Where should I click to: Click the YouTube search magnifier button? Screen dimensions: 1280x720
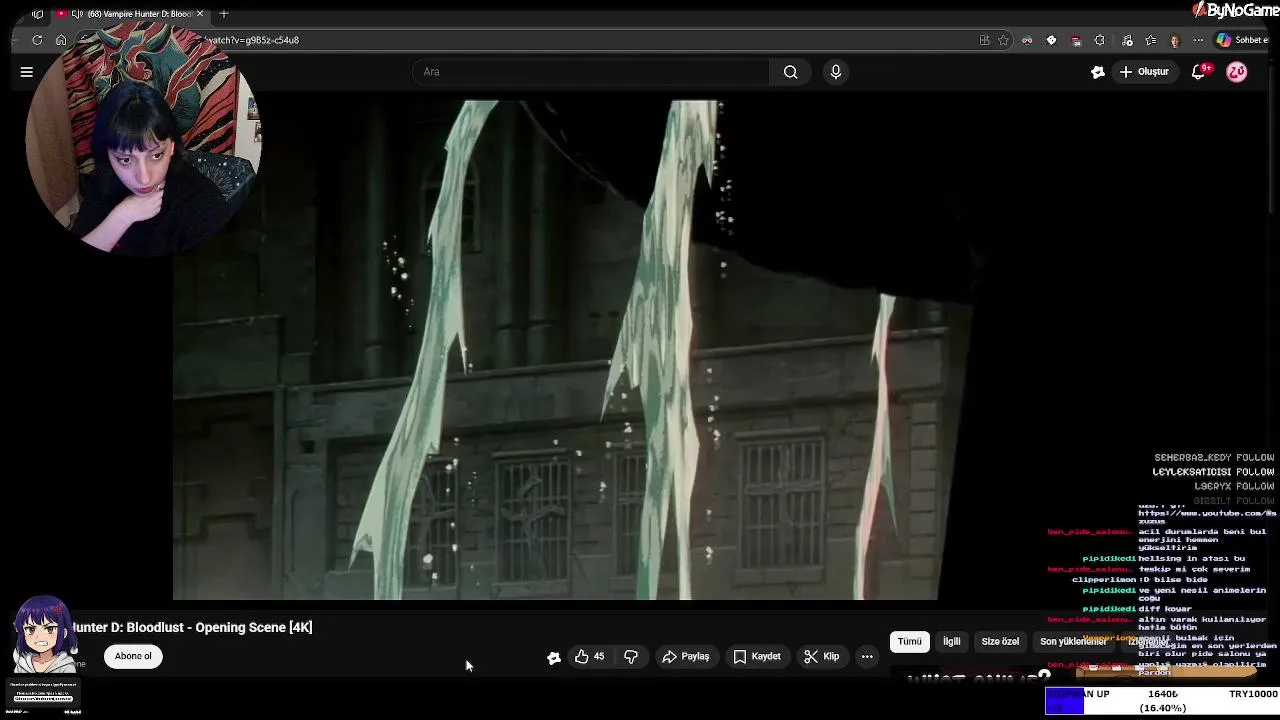(x=790, y=72)
